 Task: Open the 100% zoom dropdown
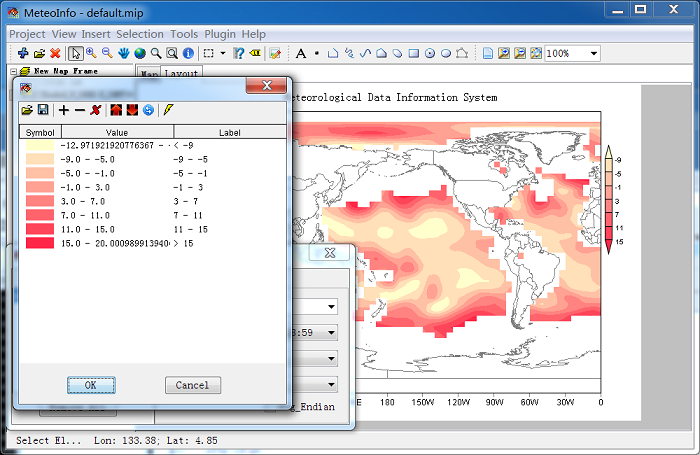click(594, 54)
